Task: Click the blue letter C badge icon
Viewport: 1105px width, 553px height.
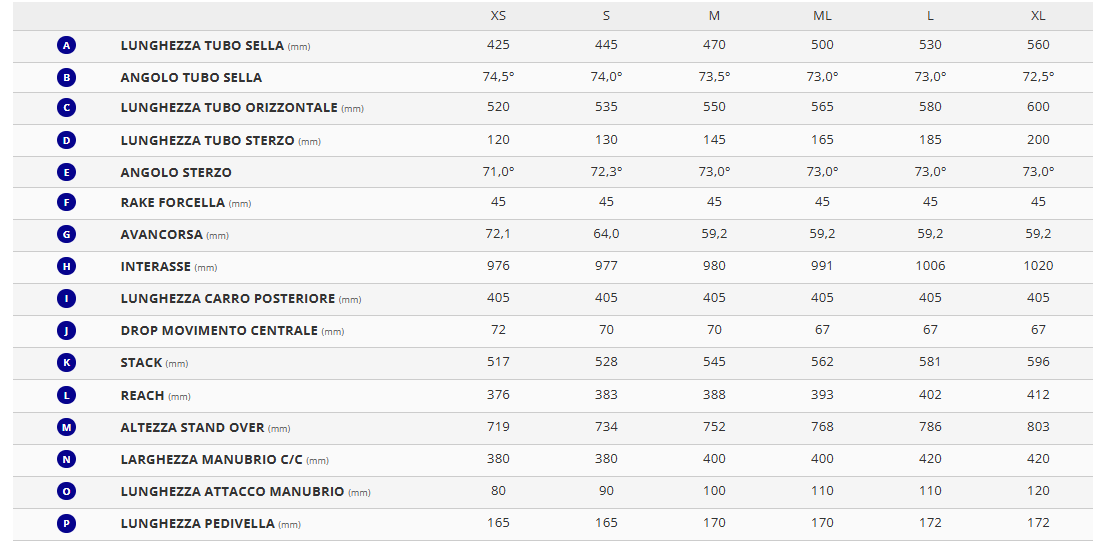Action: pyautogui.click(x=66, y=108)
